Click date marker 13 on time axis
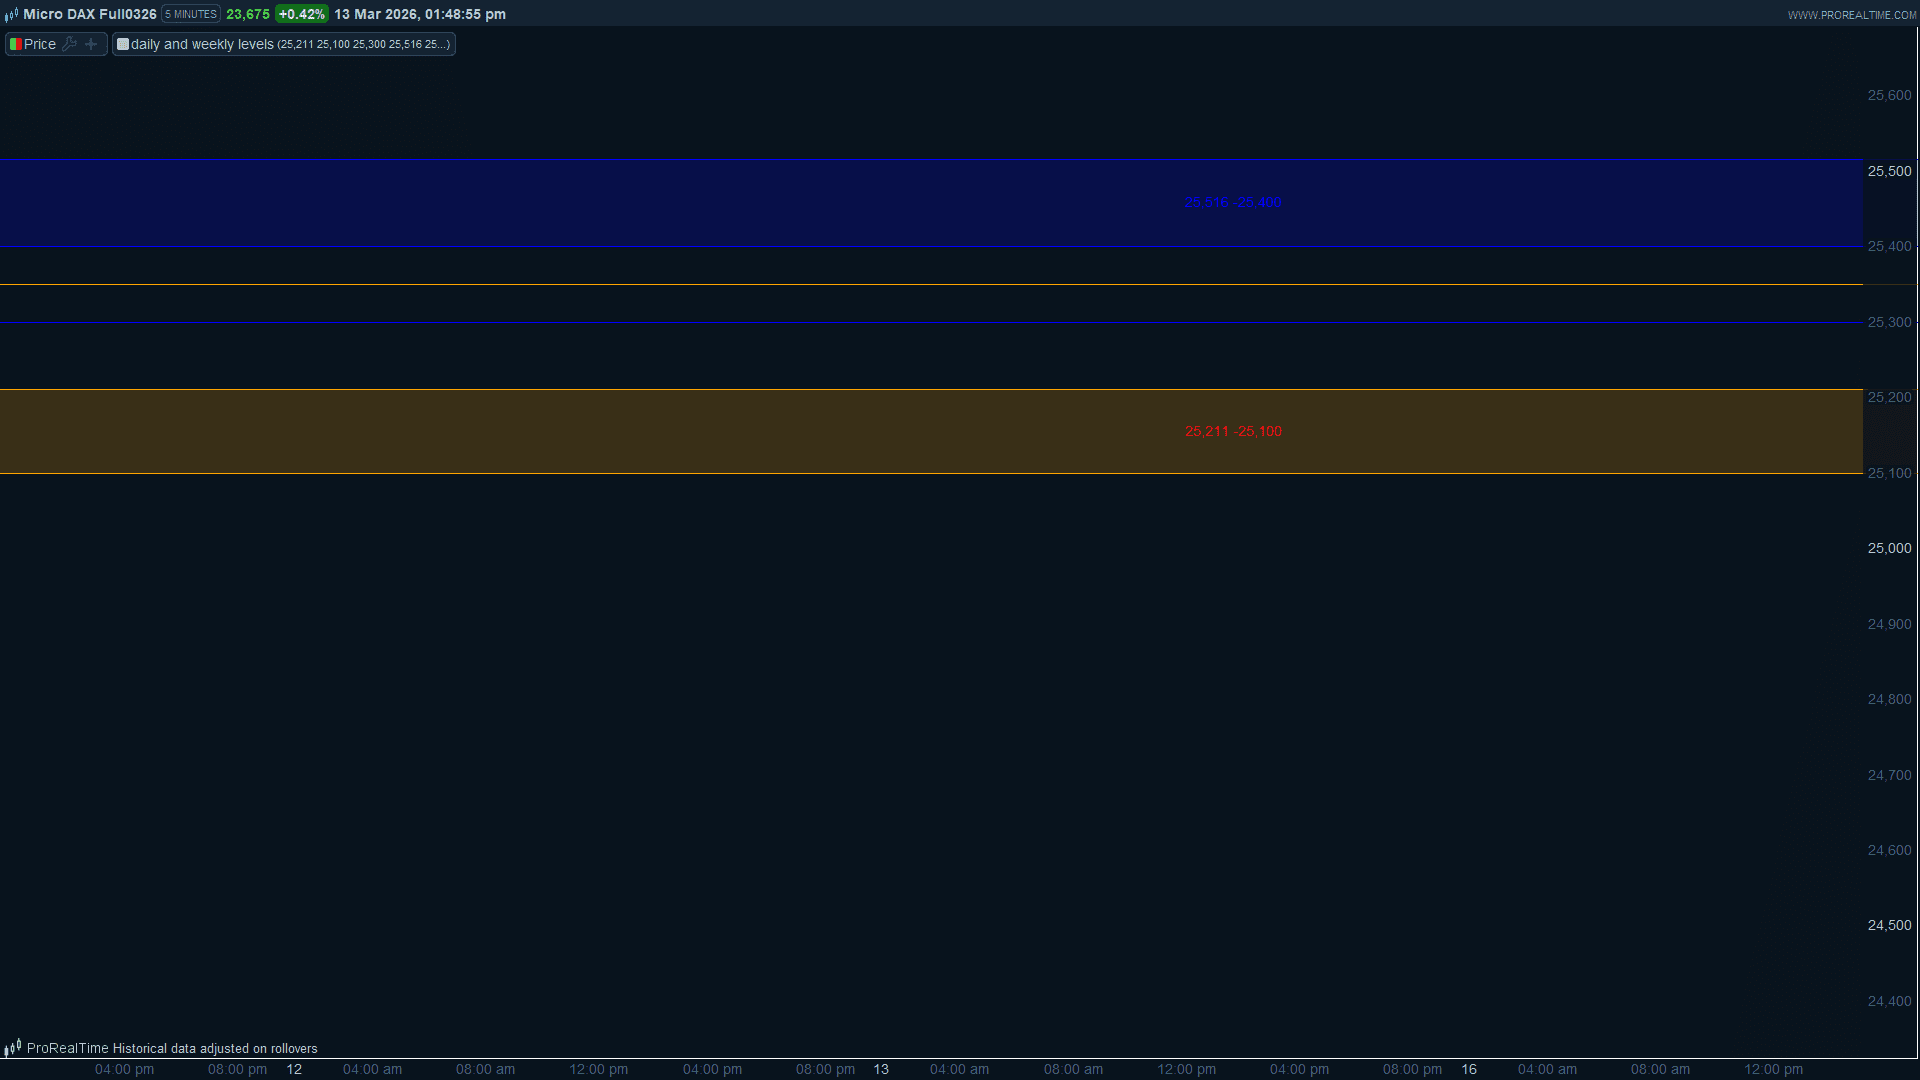The height and width of the screenshot is (1080, 1920). [x=880, y=1069]
